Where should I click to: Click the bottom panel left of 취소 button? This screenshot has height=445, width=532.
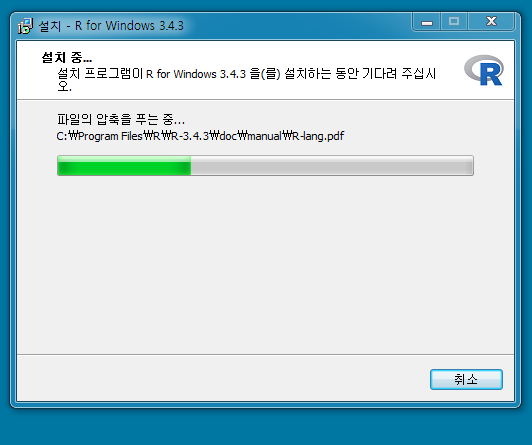[221, 378]
